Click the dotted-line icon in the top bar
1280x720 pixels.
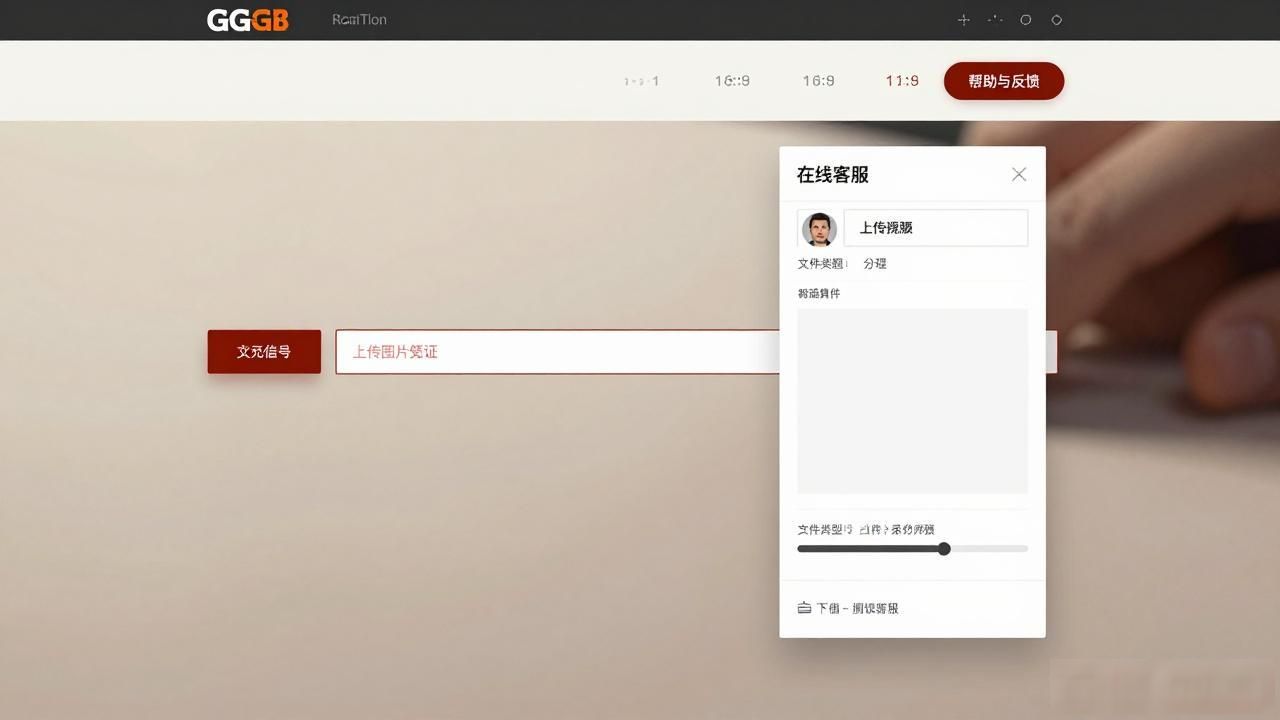[x=995, y=20]
